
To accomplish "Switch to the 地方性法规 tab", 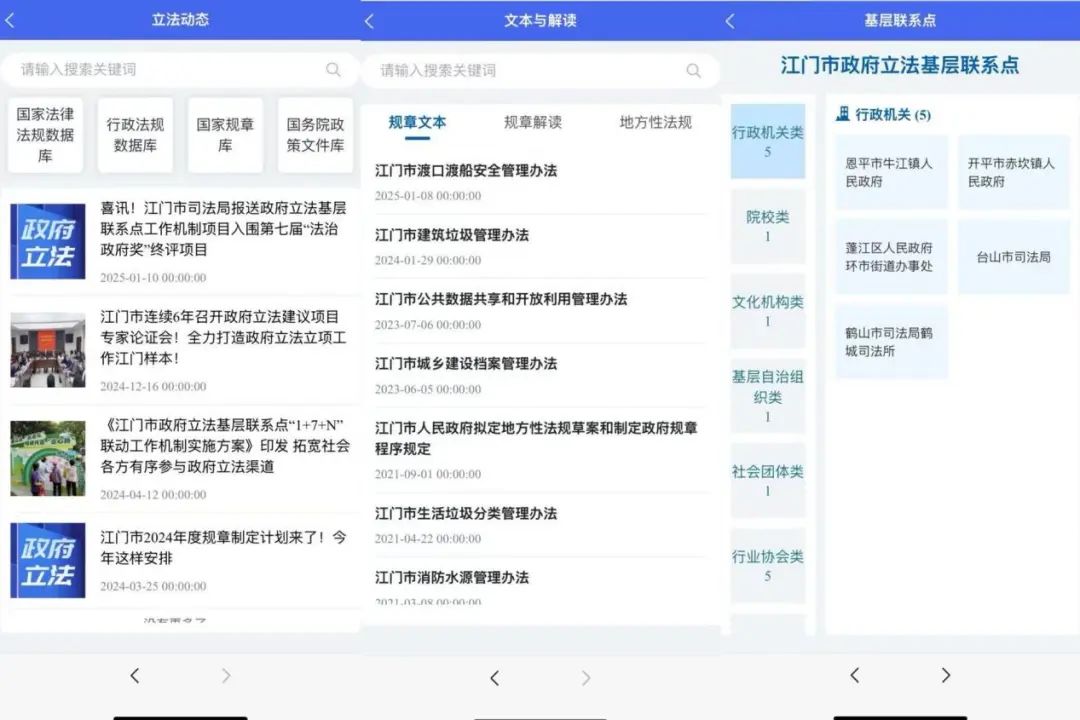I will (655, 122).
